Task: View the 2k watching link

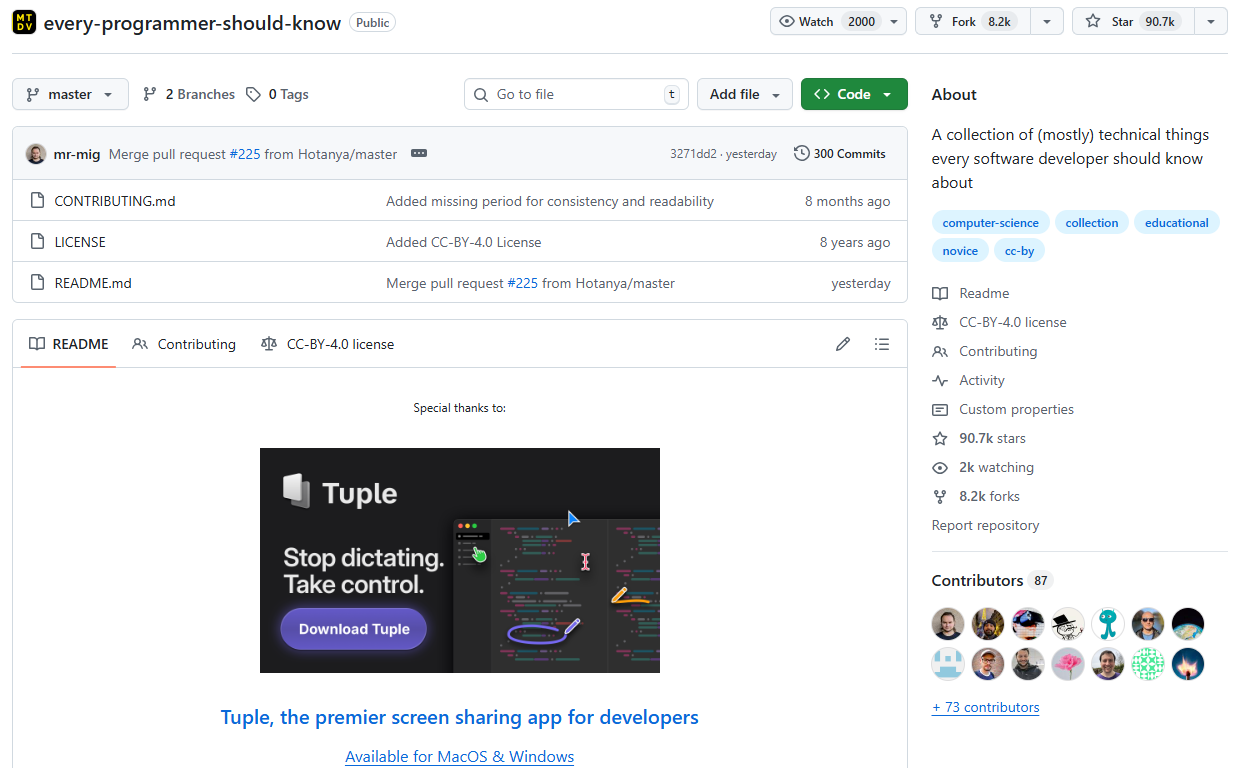Action: click(983, 467)
